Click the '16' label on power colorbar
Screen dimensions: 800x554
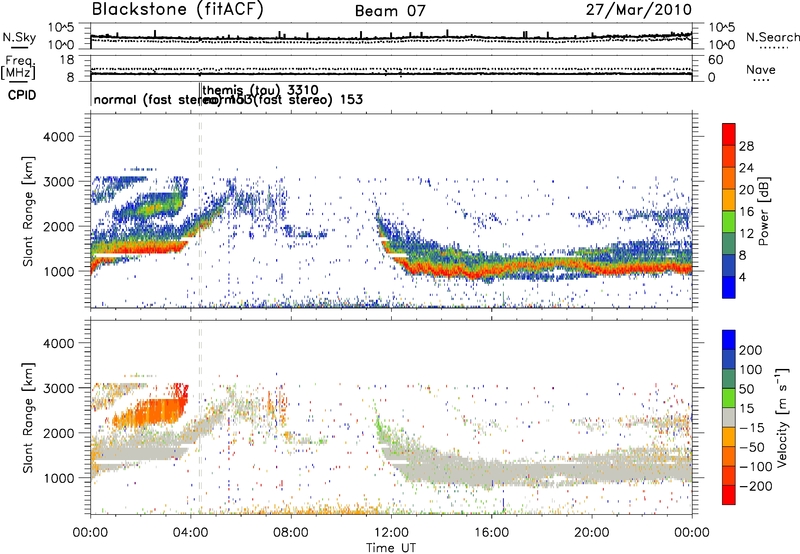[x=746, y=212]
